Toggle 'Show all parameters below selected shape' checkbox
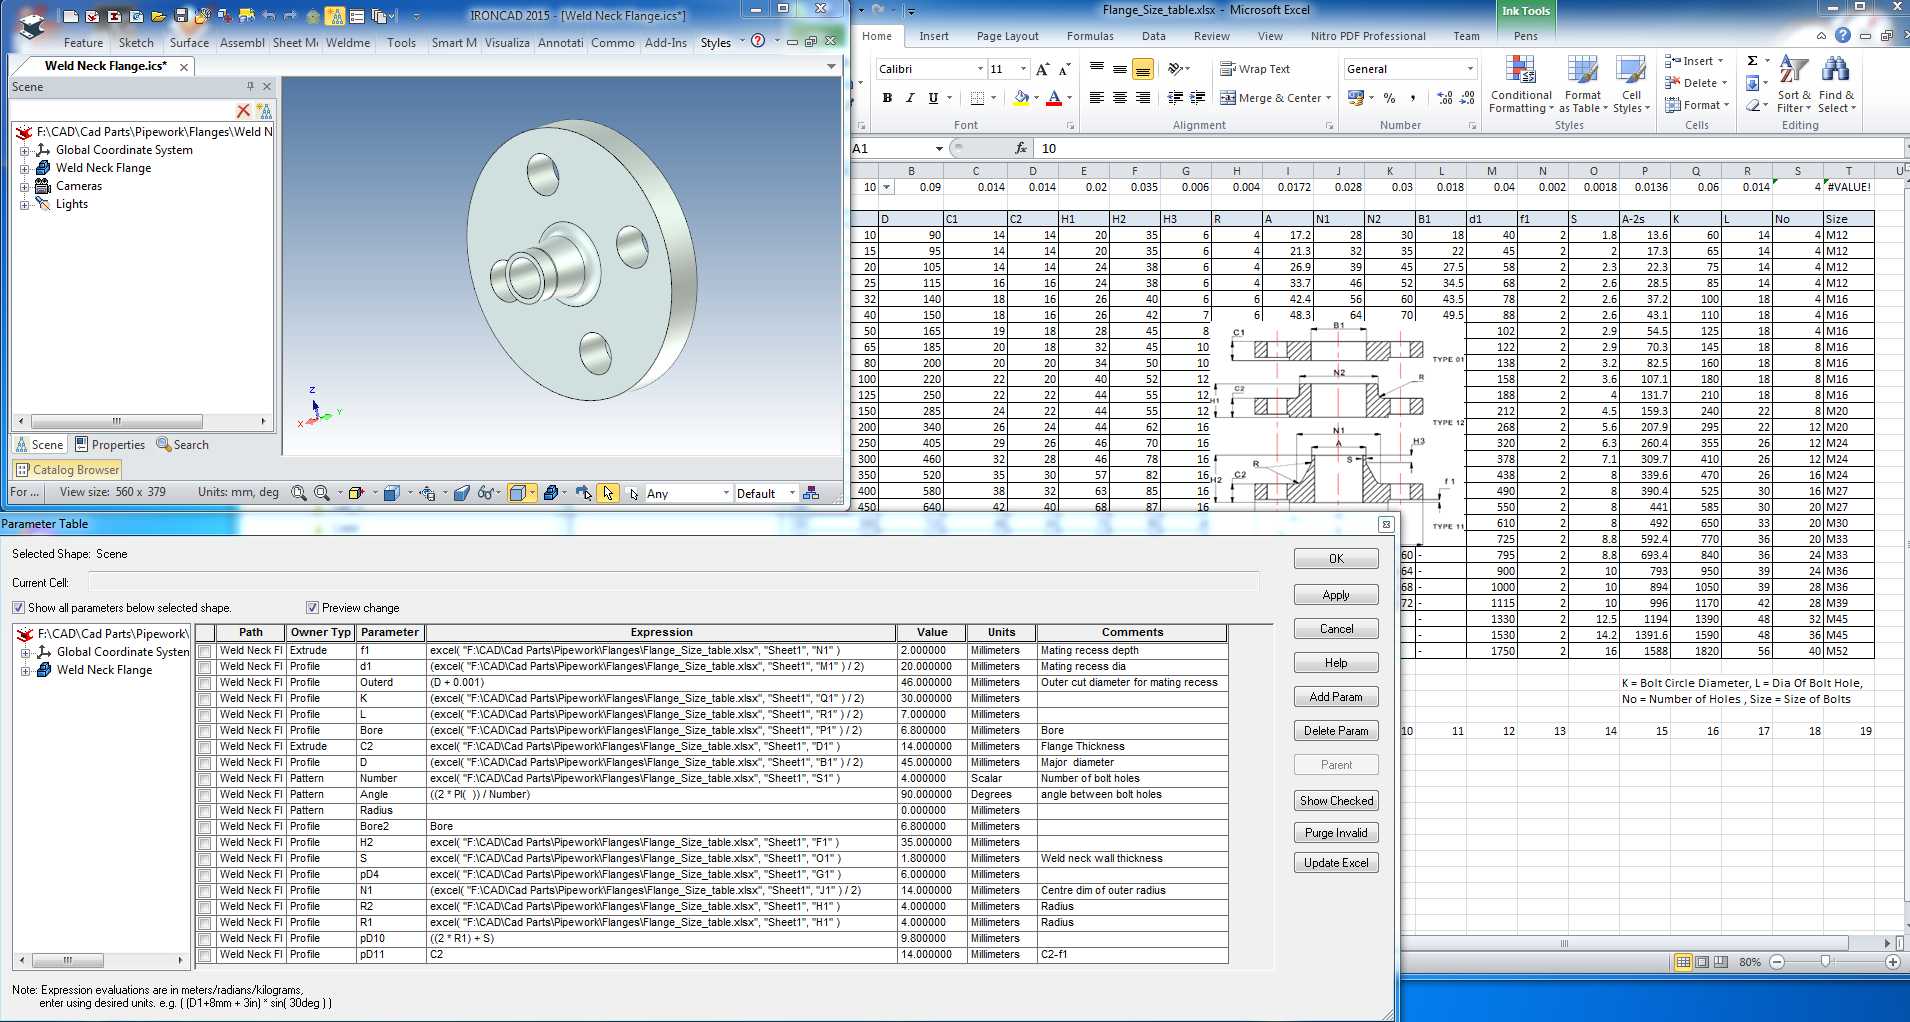 click(18, 608)
